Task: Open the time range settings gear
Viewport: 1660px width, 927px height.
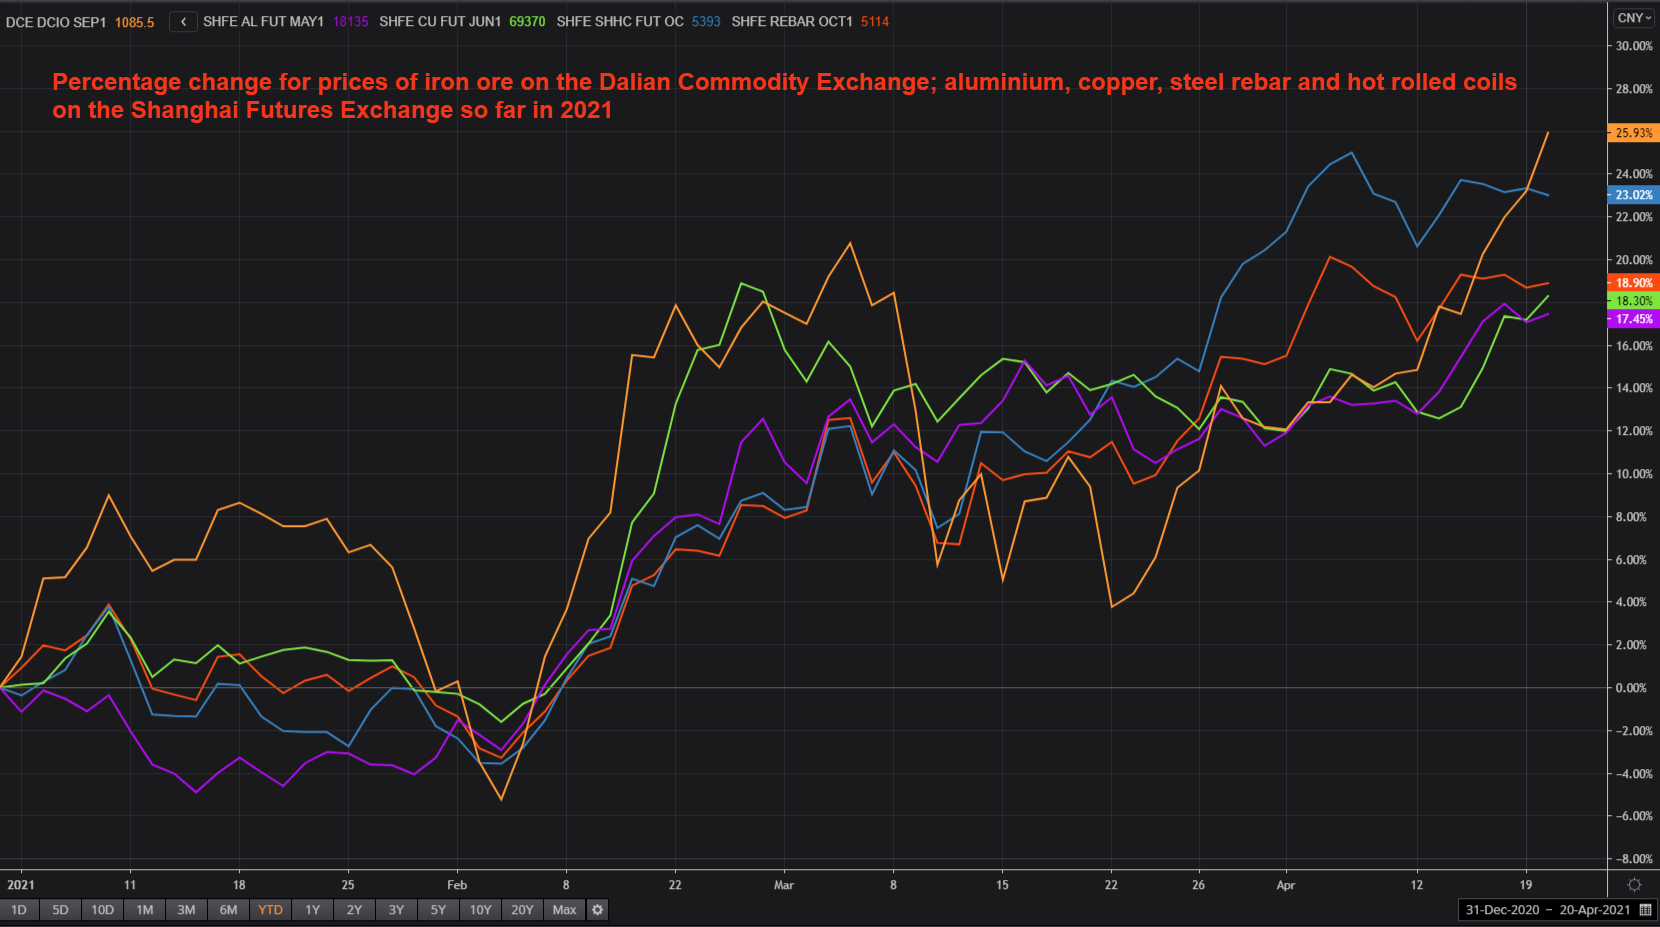Action: (x=597, y=910)
